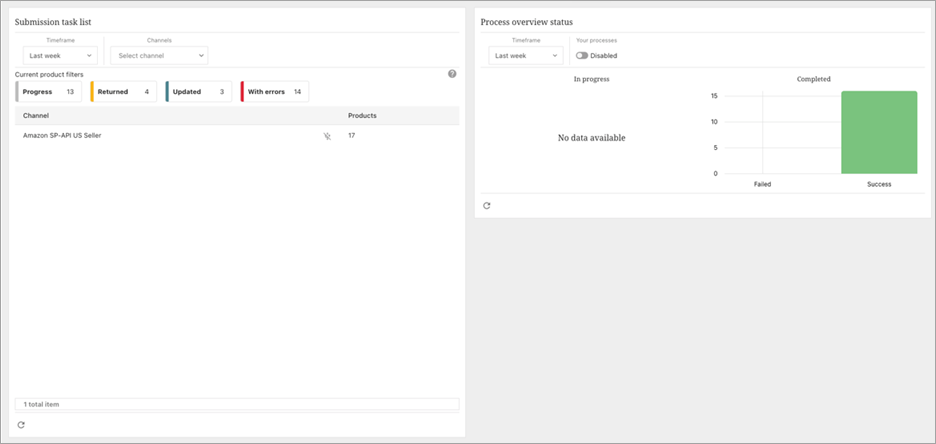Click the disconnected plug icon in Amazon row
The image size is (936, 444).
click(327, 136)
